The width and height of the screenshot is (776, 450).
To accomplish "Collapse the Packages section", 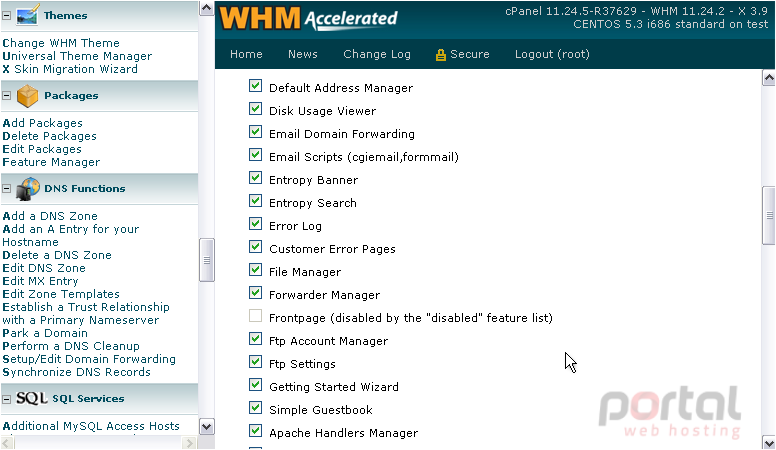I will pyautogui.click(x=6, y=96).
